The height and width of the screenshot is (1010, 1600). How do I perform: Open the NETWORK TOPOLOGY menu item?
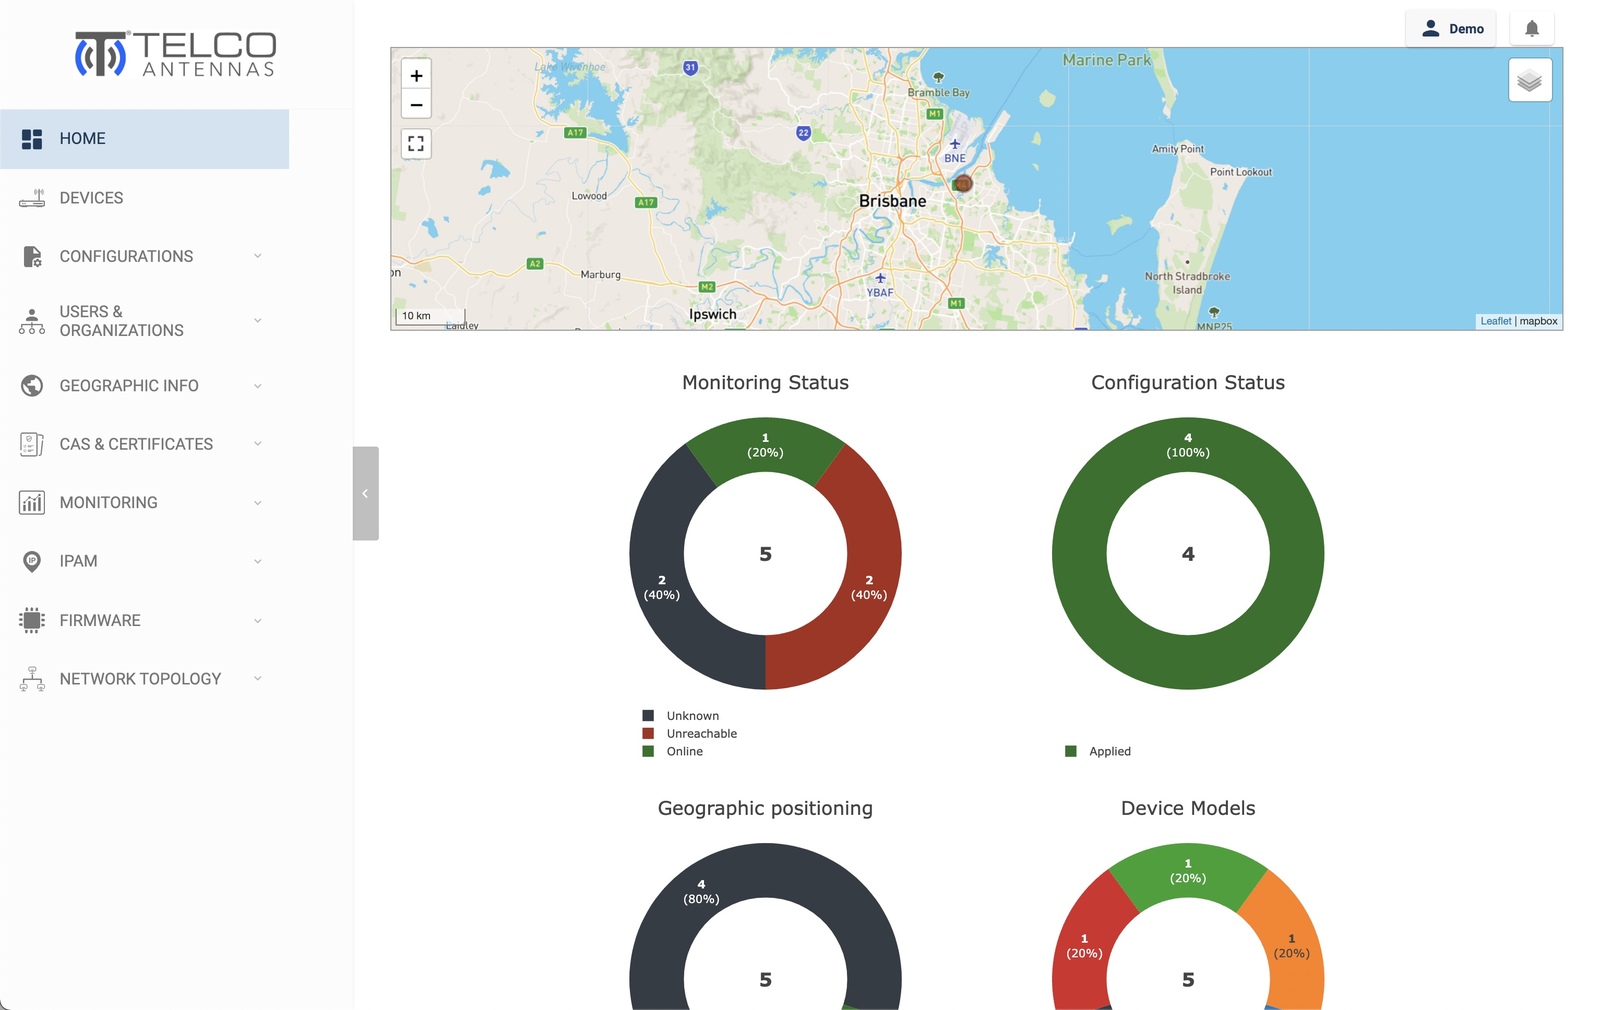click(x=144, y=679)
